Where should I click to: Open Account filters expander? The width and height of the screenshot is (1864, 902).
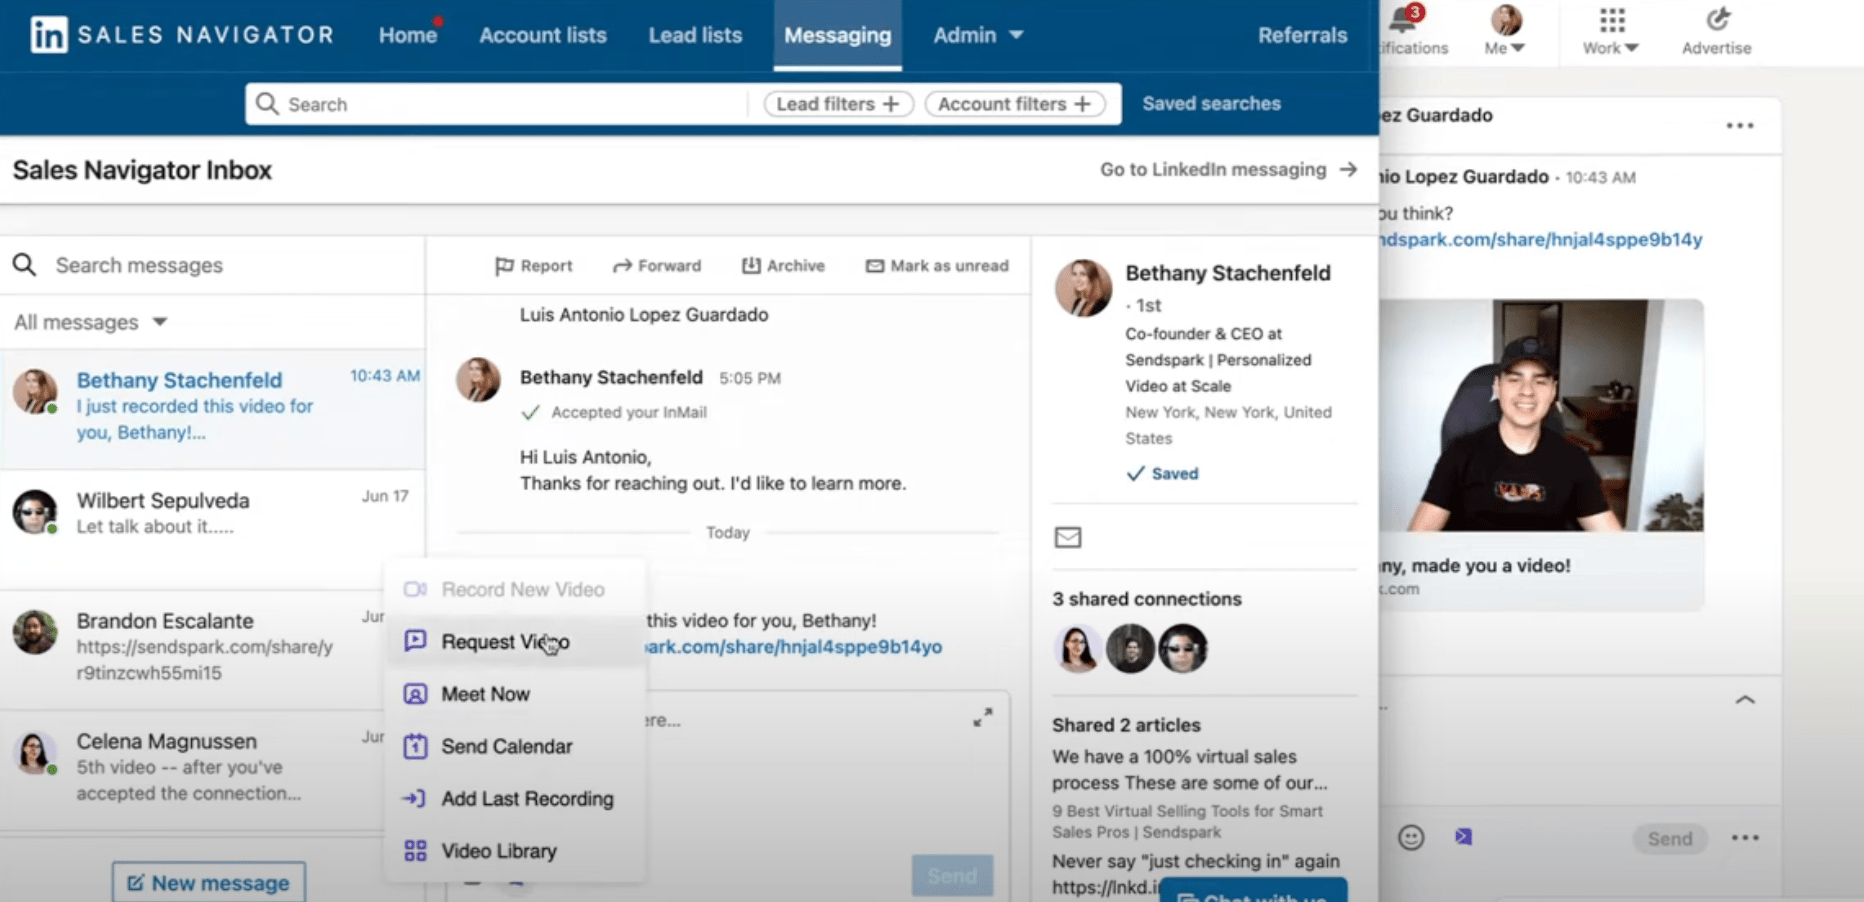coord(1014,104)
